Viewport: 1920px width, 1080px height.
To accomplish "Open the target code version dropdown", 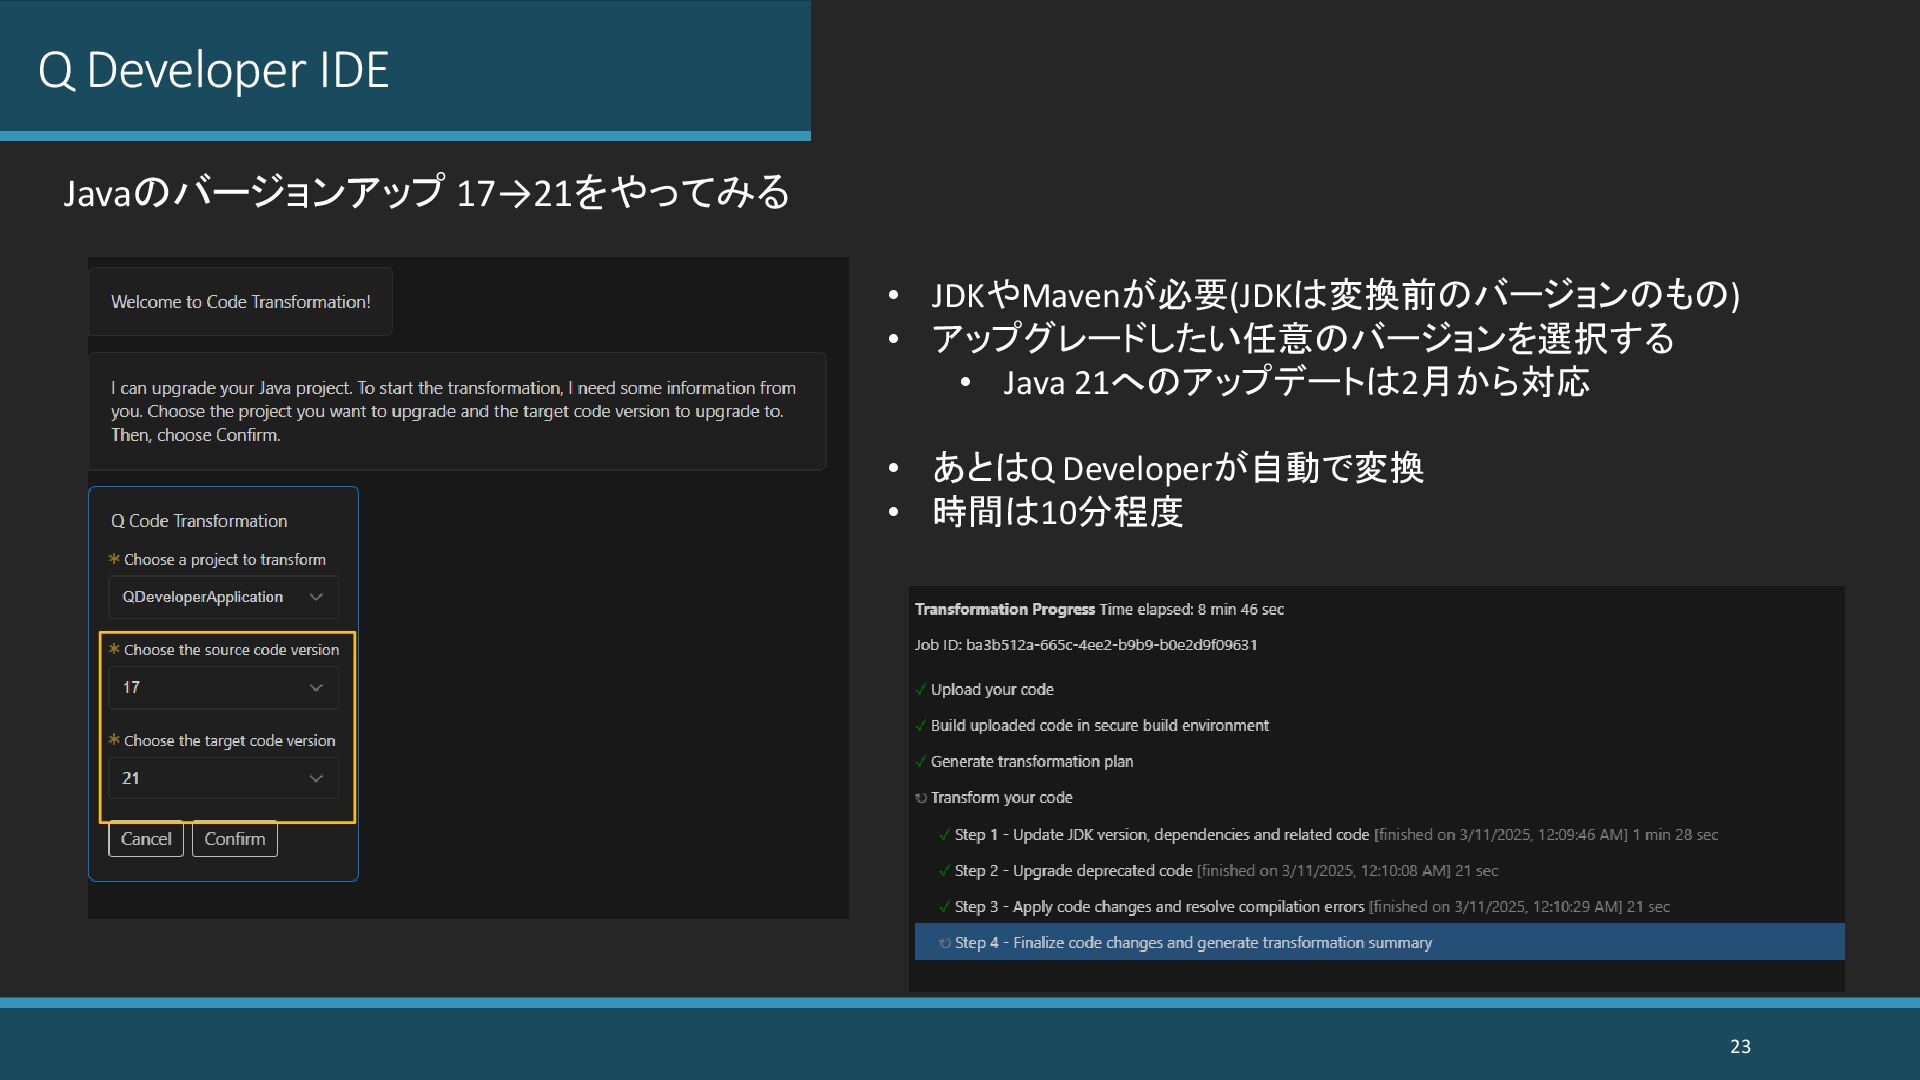I will click(x=222, y=778).
